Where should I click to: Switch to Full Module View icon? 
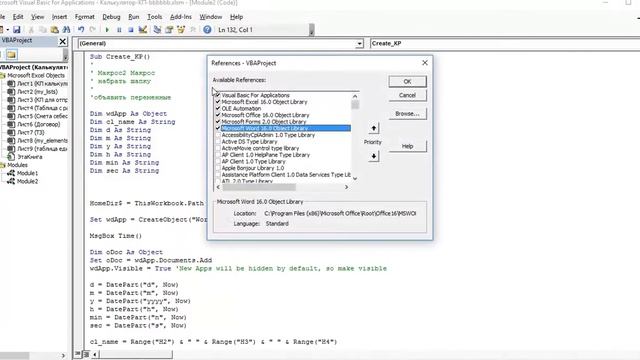pos(86,354)
